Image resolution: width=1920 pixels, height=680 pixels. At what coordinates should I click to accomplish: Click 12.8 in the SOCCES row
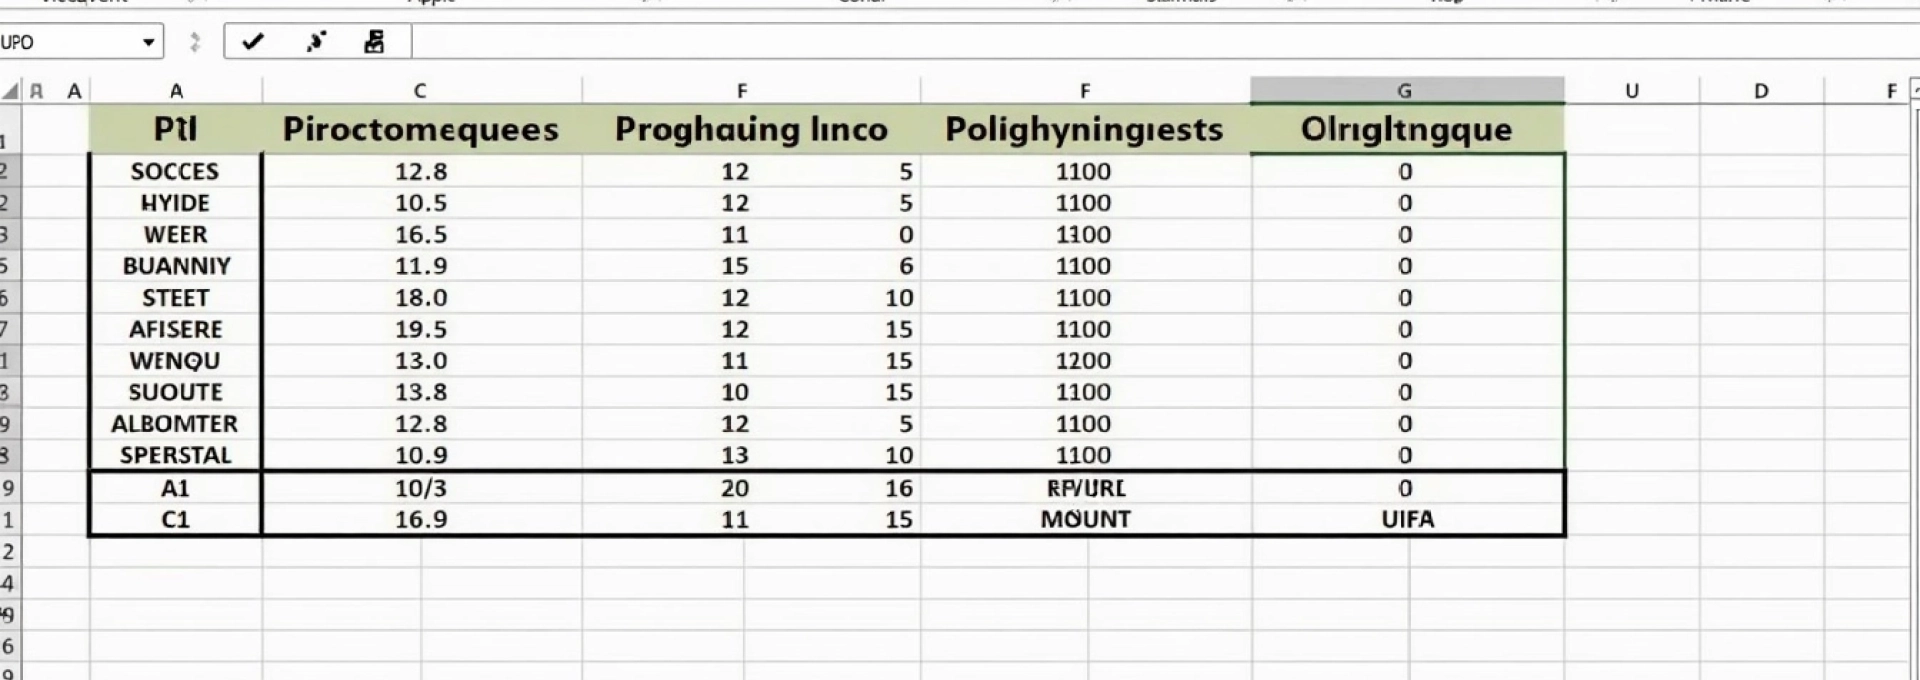pos(421,171)
